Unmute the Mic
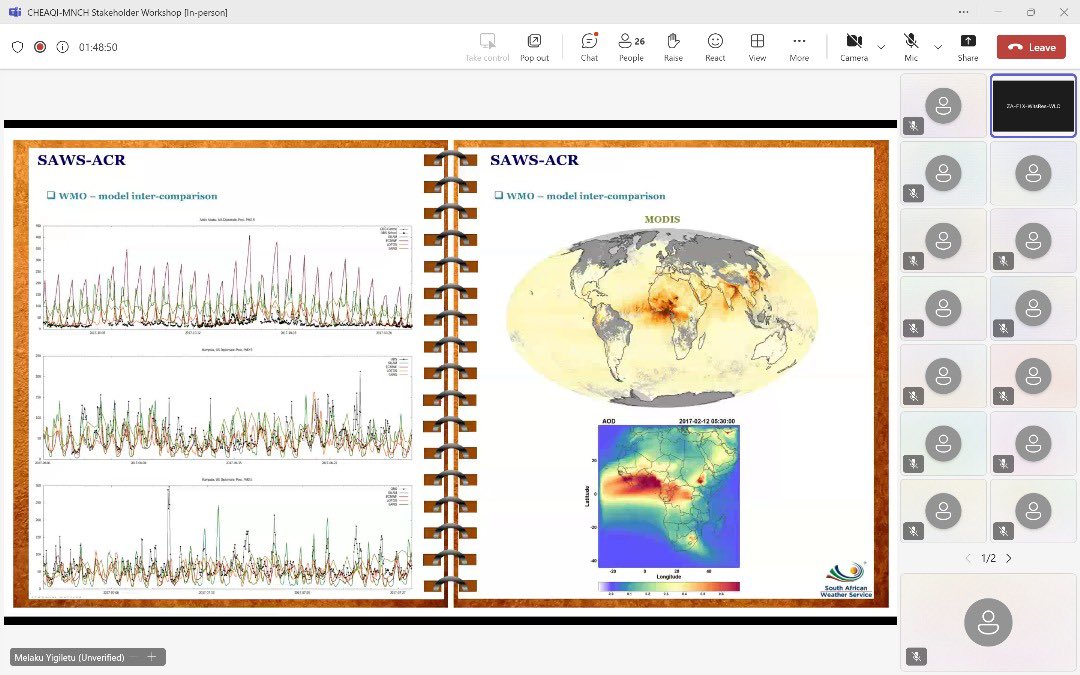Image resolution: width=1080 pixels, height=675 pixels. coord(911,48)
